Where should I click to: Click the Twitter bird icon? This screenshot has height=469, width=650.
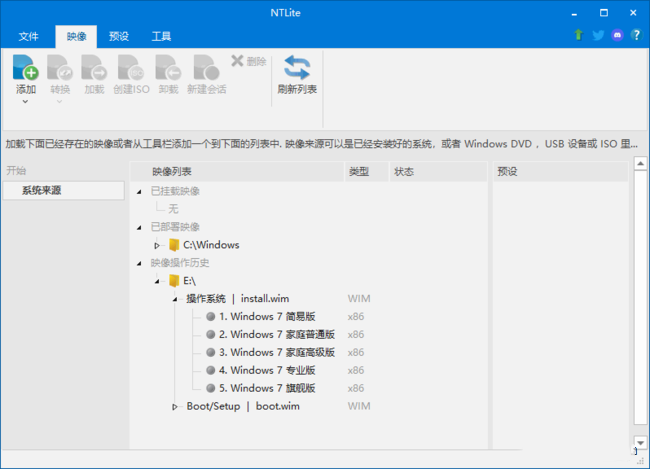pyautogui.click(x=598, y=36)
